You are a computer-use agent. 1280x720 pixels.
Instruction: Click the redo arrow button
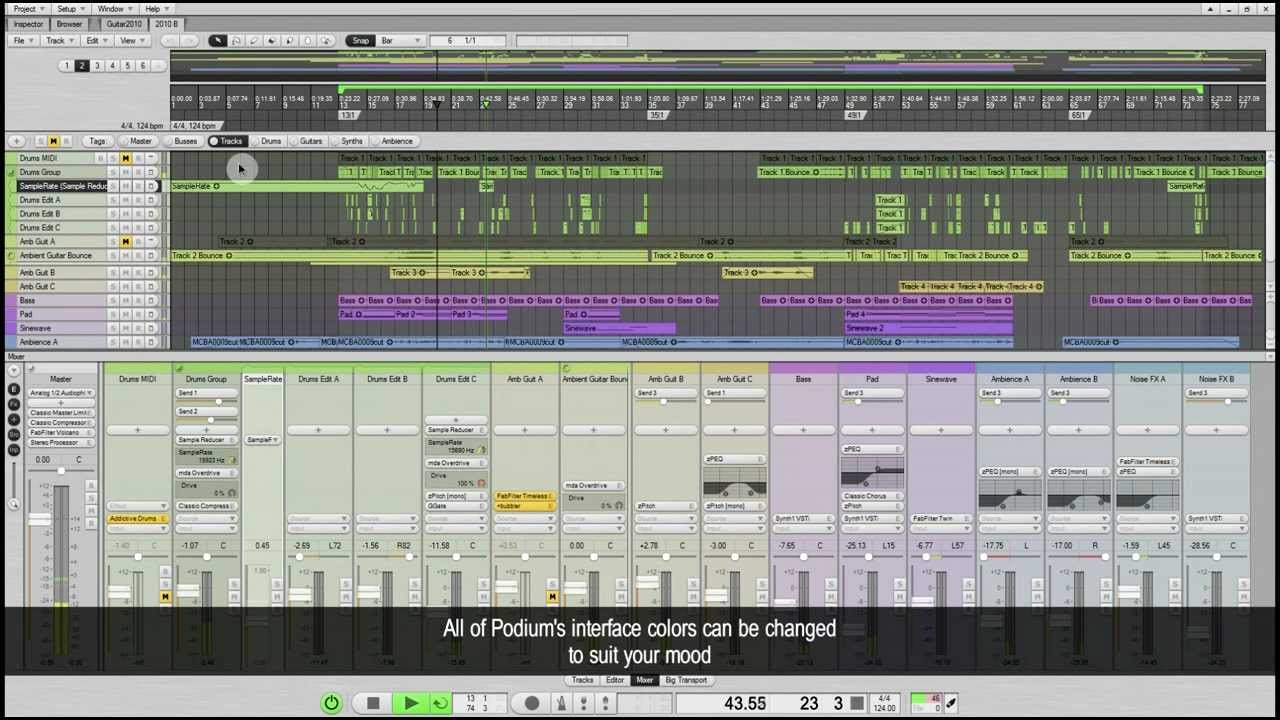(190, 41)
